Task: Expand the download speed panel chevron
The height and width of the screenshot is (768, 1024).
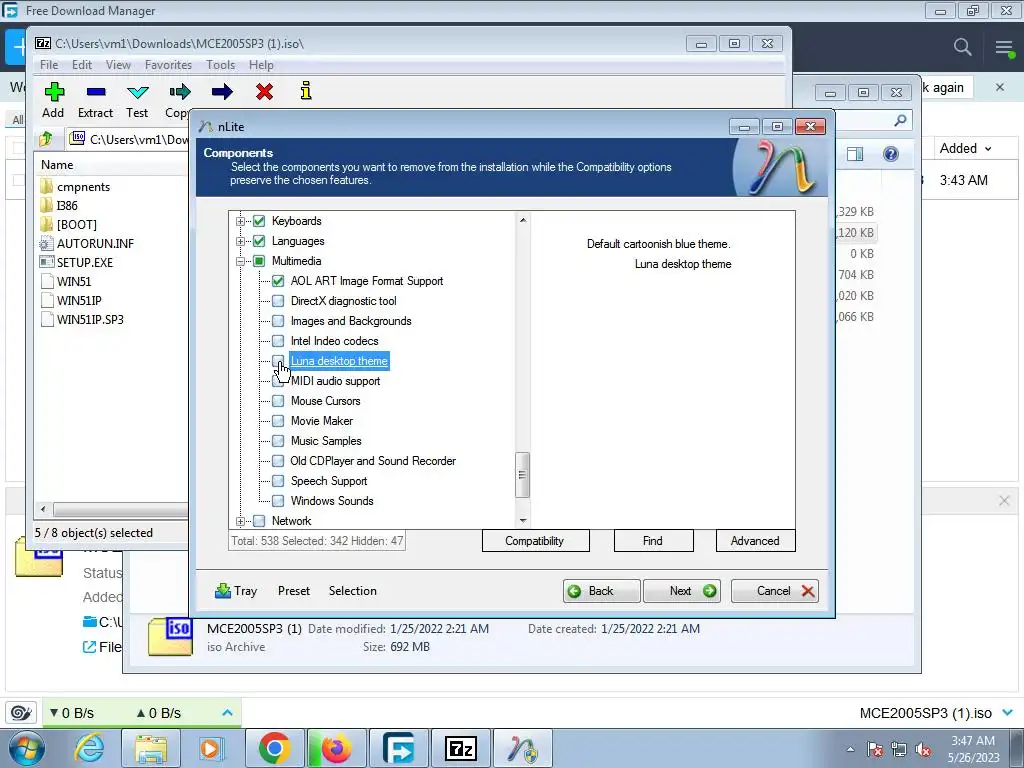Action: [227, 712]
